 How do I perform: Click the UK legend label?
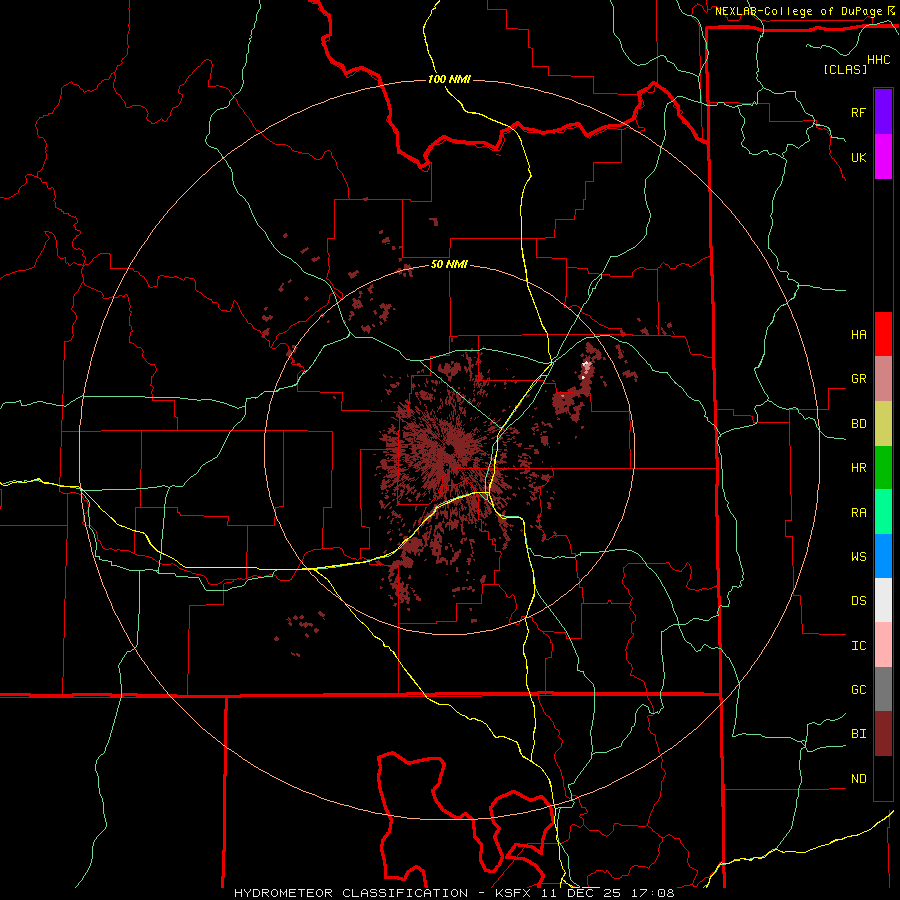tap(858, 157)
